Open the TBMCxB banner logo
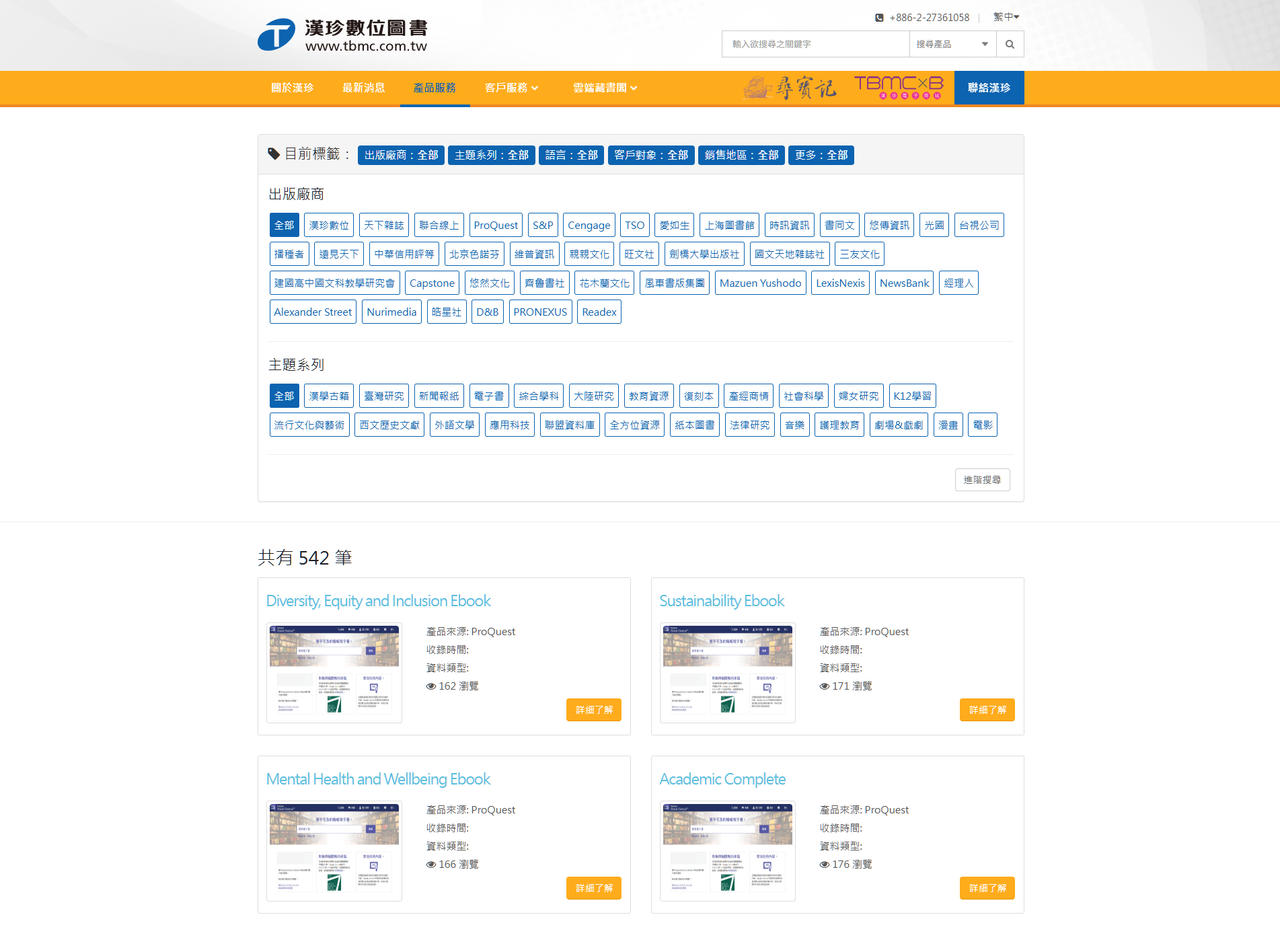 [x=899, y=88]
